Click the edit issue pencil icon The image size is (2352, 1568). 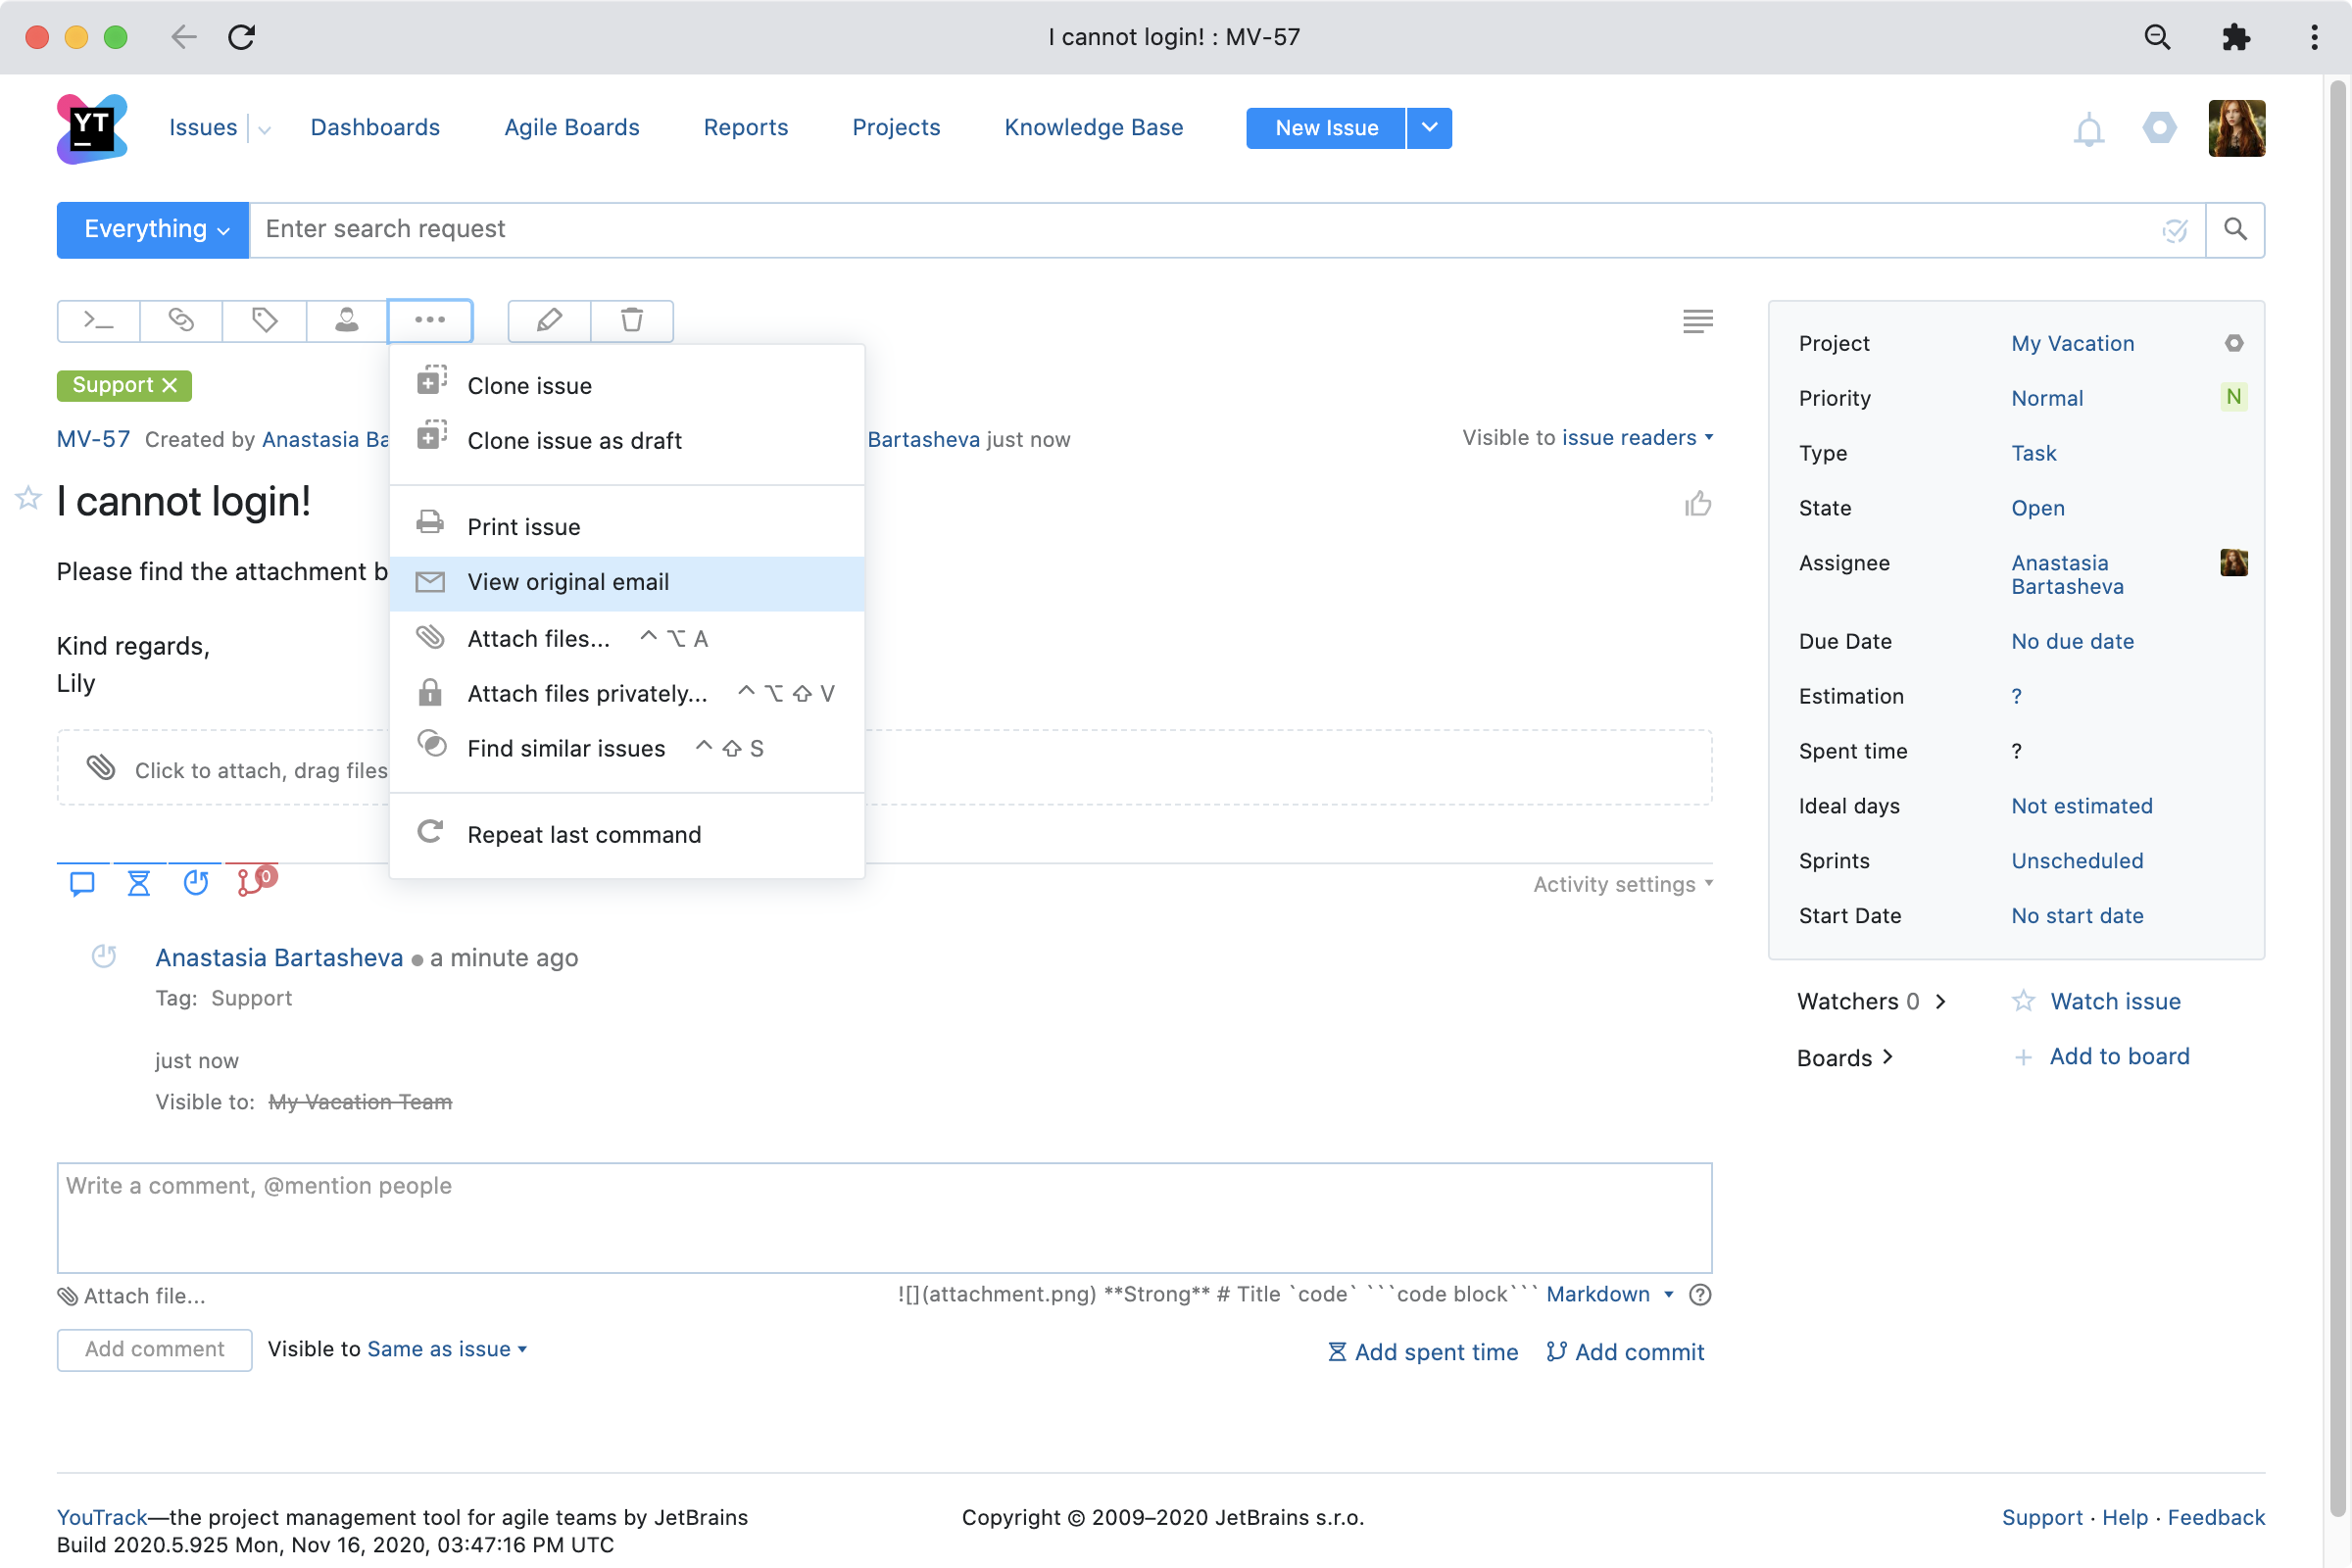click(549, 320)
